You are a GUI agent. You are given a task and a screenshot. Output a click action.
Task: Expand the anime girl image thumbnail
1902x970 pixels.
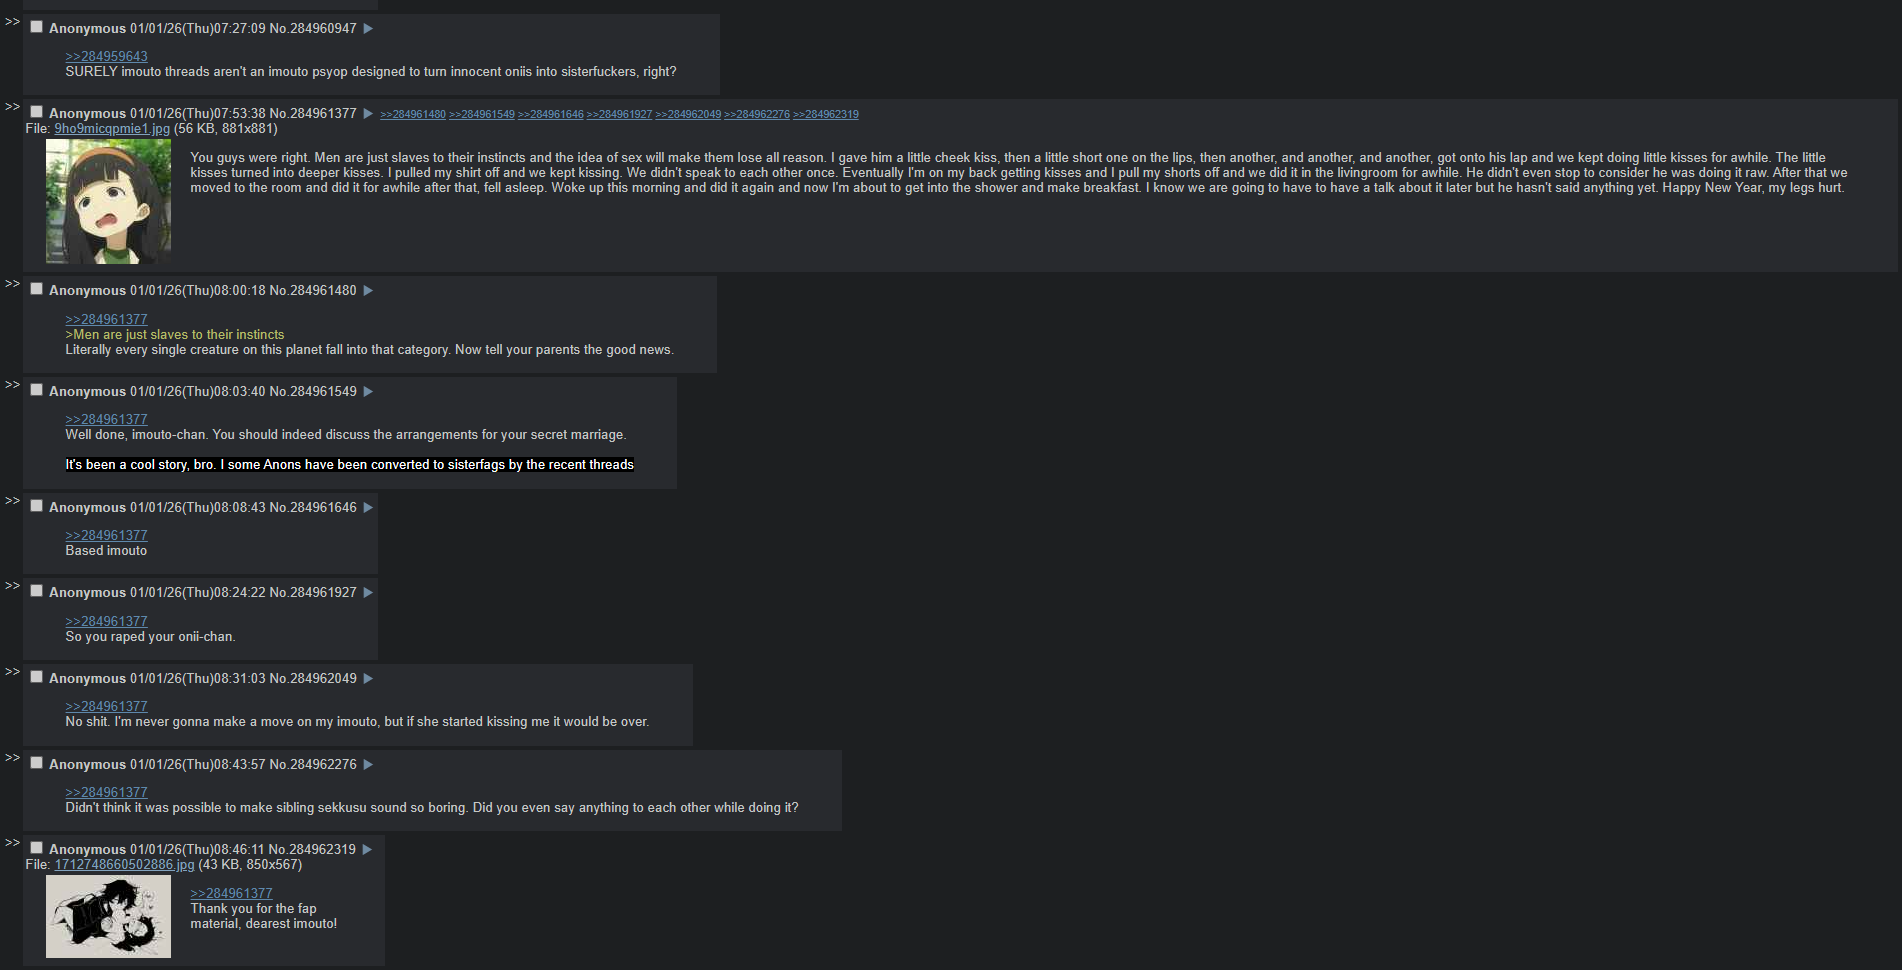click(x=108, y=201)
